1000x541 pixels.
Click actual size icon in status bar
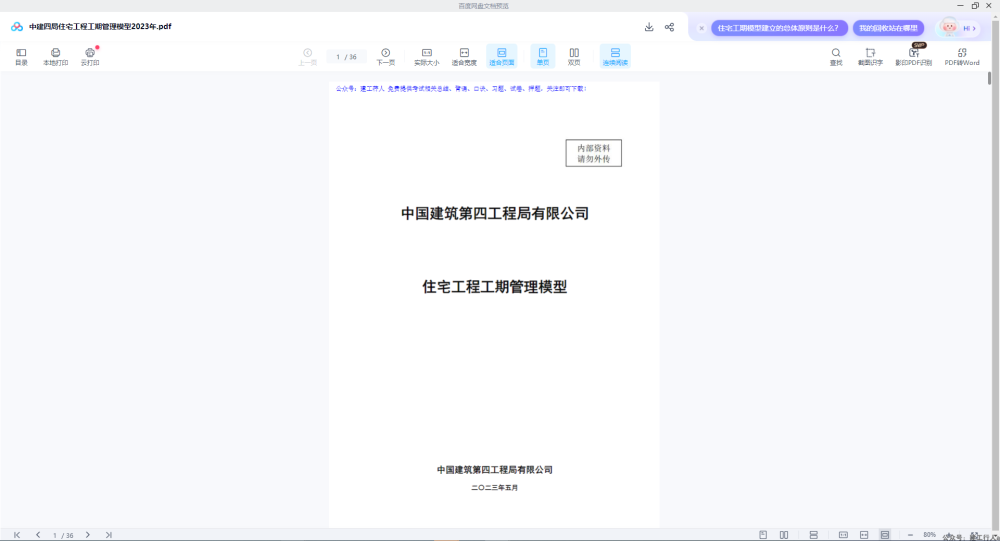click(x=843, y=535)
